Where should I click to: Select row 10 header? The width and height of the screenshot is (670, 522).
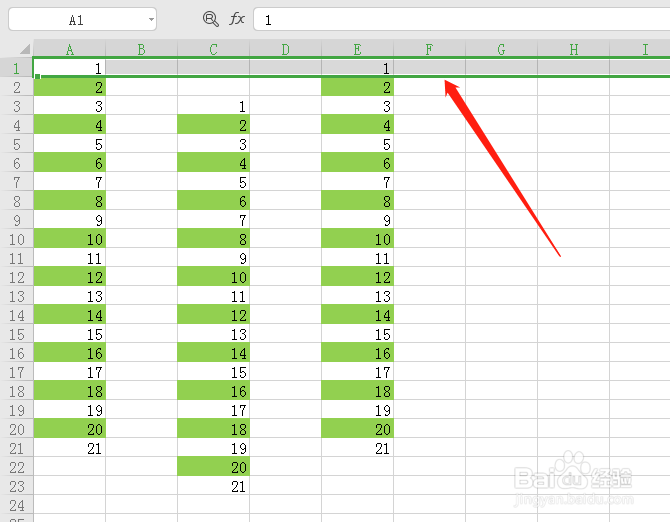17,239
